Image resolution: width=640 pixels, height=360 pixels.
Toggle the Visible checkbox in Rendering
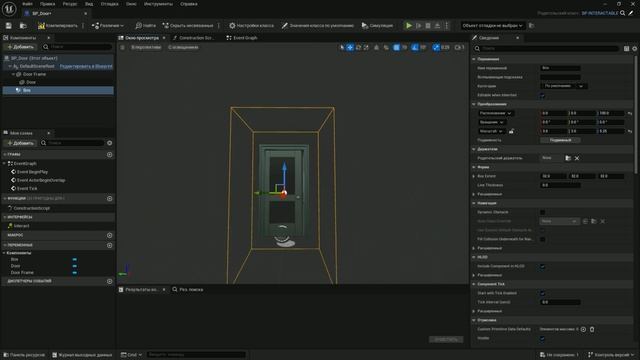point(542,338)
